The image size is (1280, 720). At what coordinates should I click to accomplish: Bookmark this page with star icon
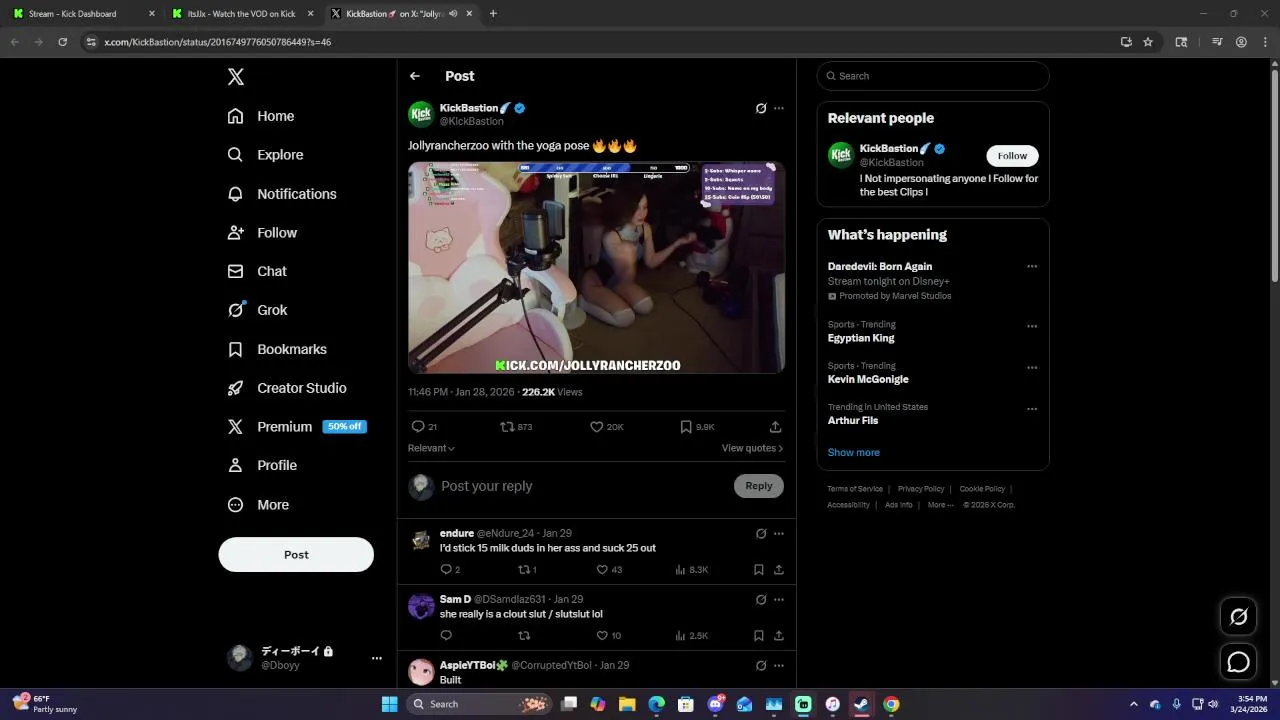coord(1148,42)
